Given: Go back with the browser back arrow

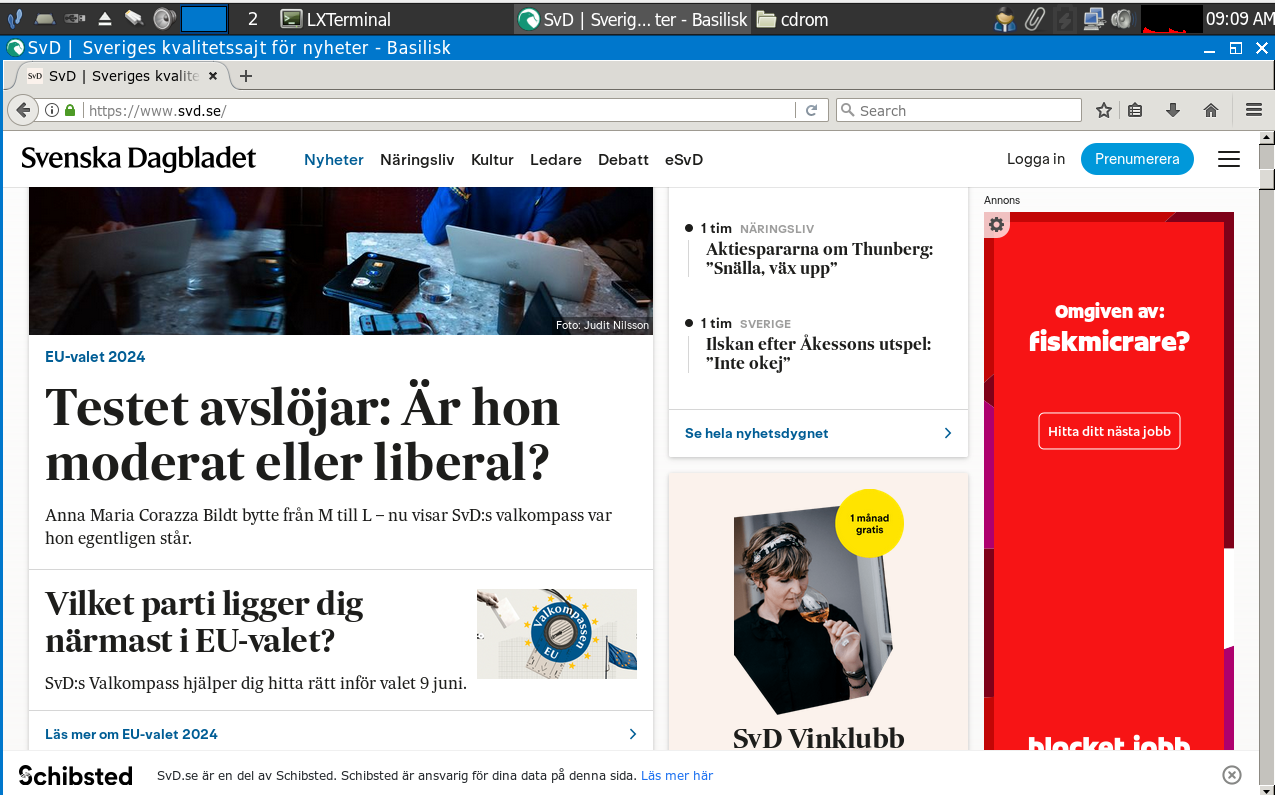Looking at the screenshot, I should pos(22,110).
